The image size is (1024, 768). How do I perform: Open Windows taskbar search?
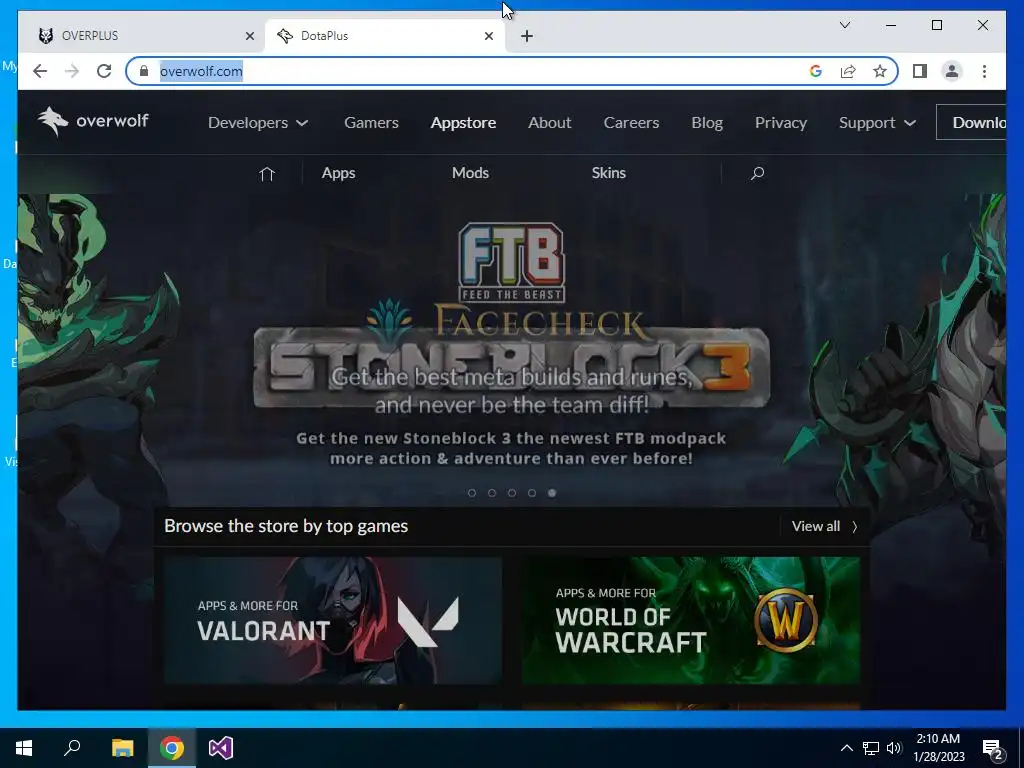pos(72,748)
